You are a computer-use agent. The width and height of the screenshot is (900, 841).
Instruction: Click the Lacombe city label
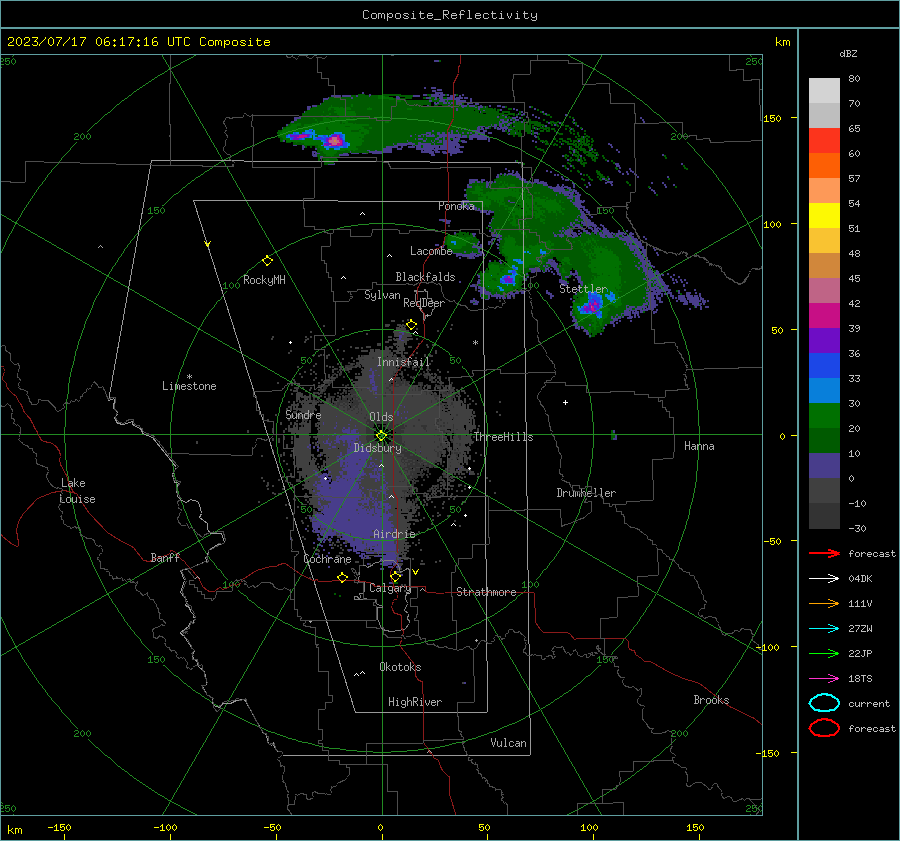coord(431,251)
